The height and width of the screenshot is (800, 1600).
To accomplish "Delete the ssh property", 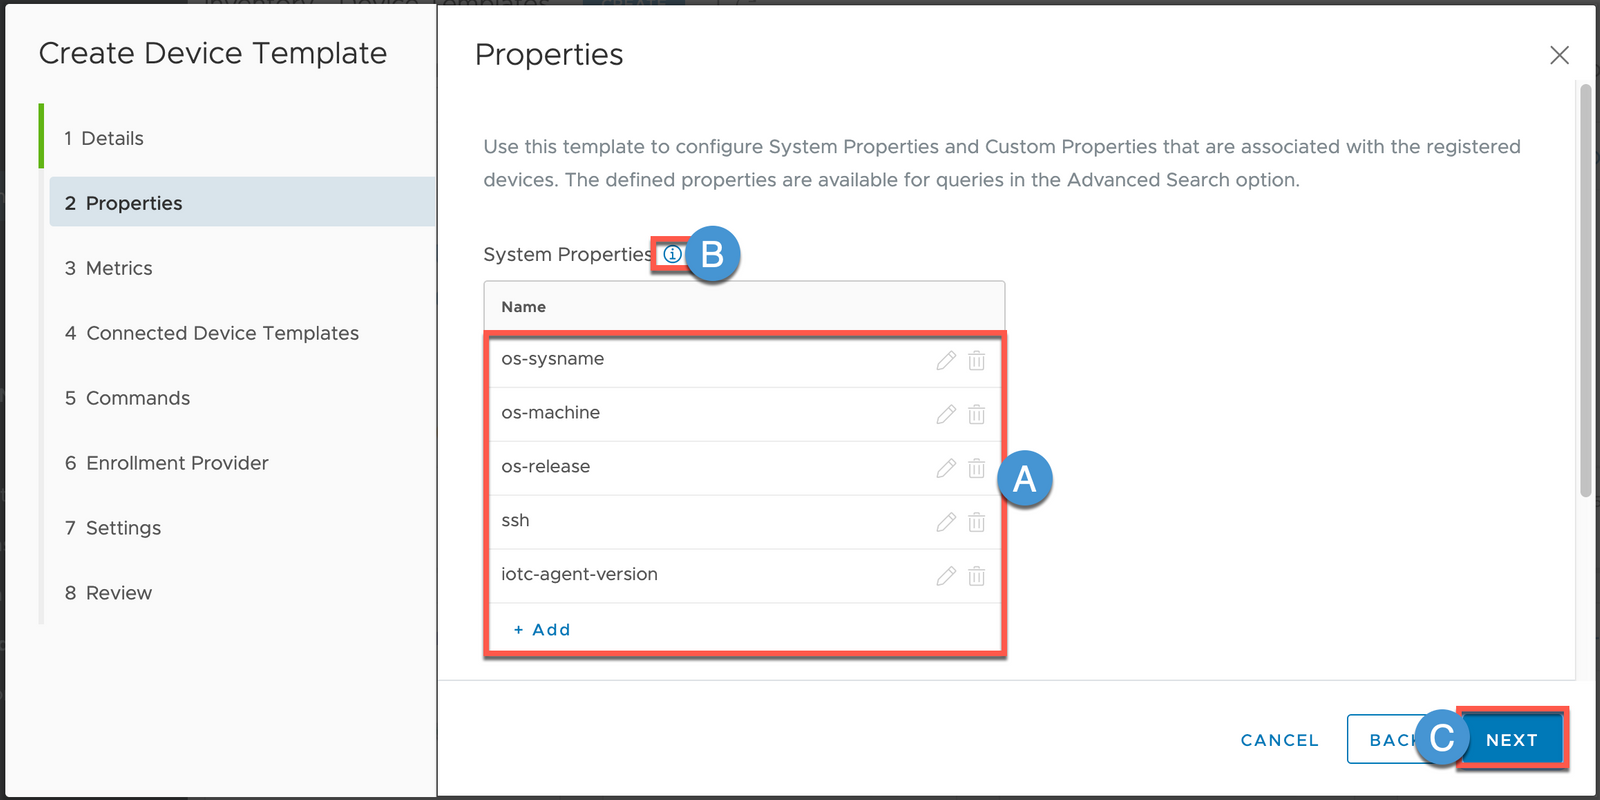I will point(977,522).
